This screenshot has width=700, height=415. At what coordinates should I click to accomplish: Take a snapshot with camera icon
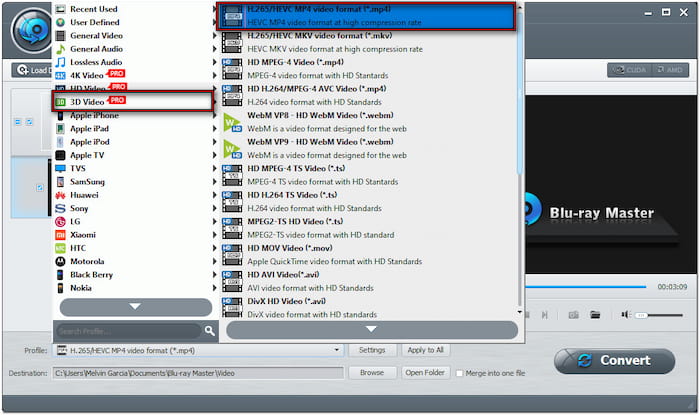click(574, 315)
